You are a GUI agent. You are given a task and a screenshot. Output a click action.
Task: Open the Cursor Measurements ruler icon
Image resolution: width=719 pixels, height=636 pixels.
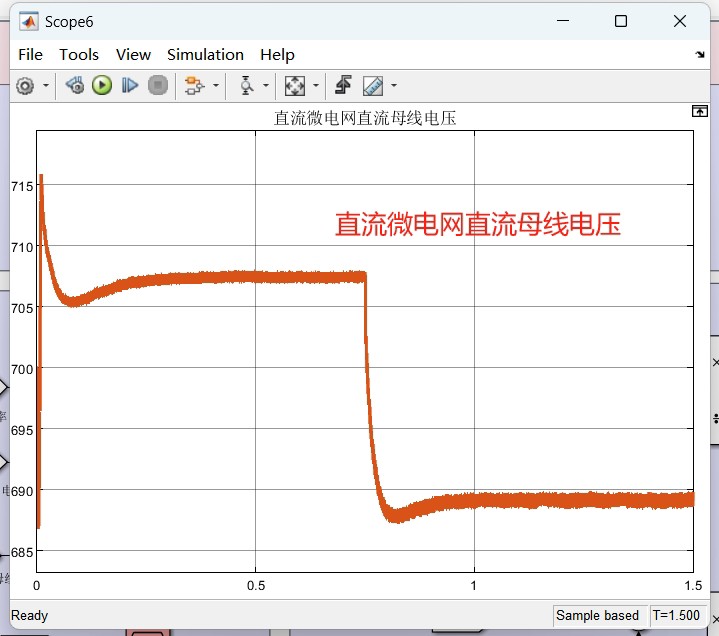[x=373, y=86]
